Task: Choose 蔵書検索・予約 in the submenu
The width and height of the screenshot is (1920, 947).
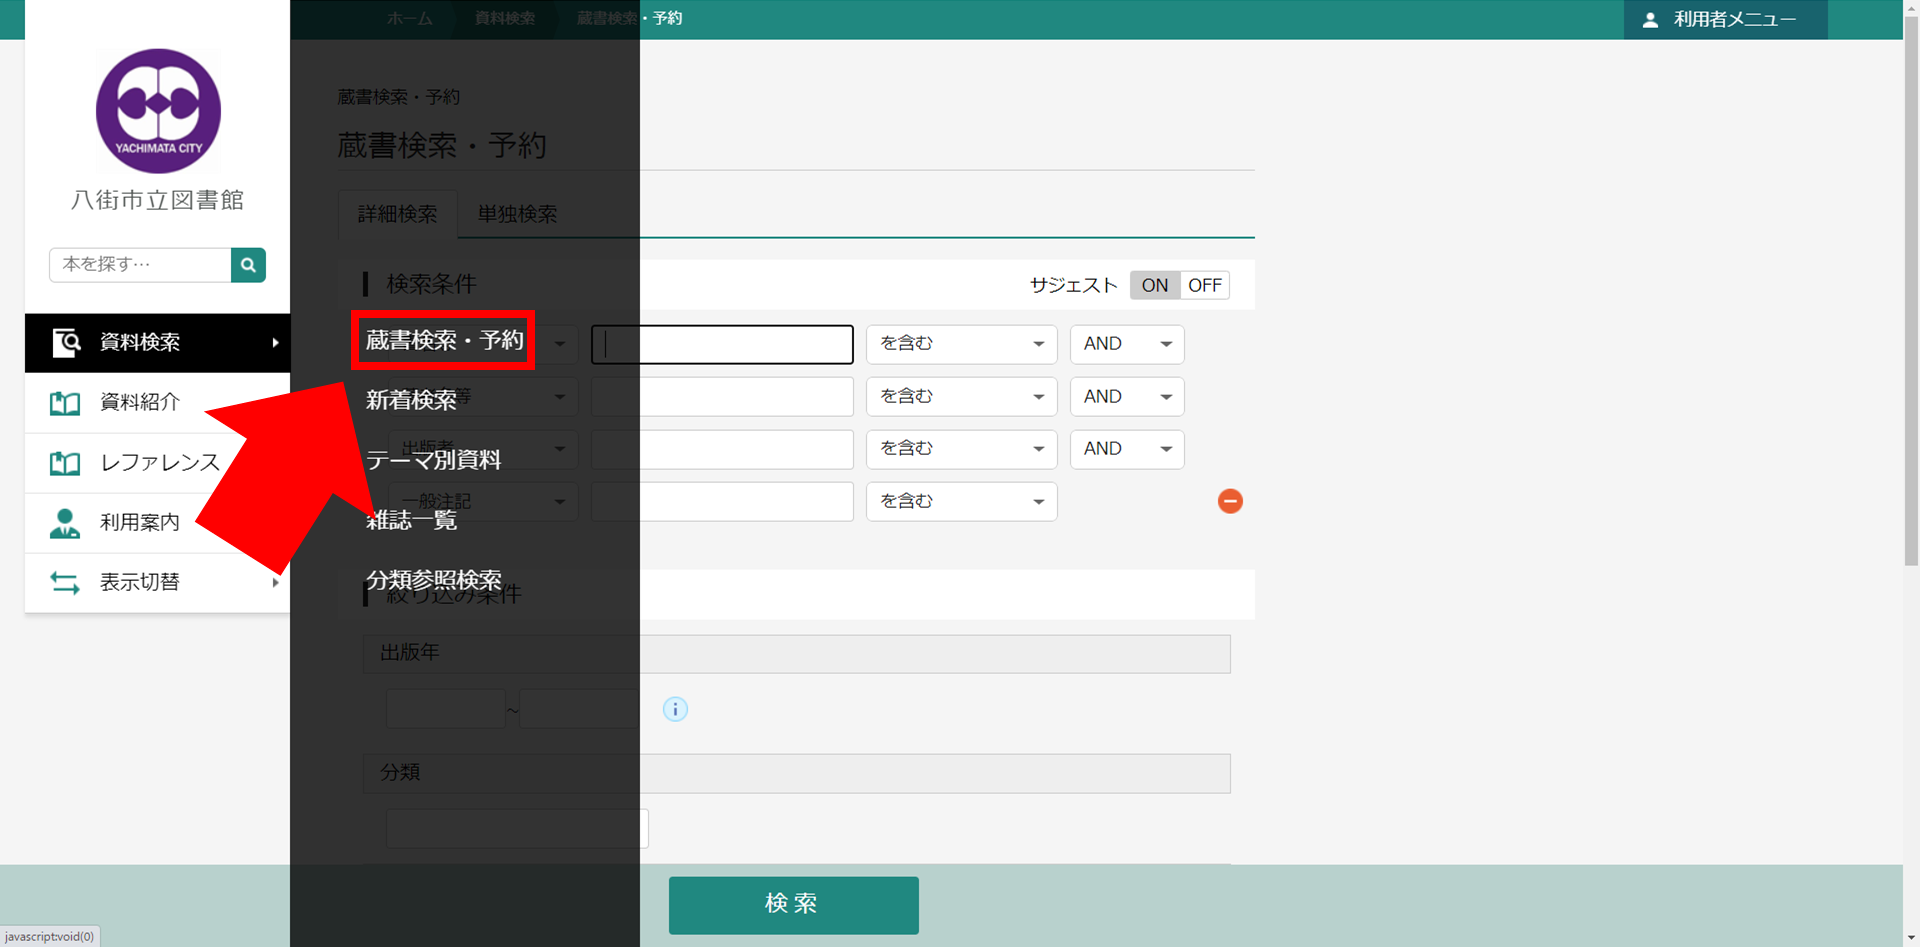Action: point(444,340)
